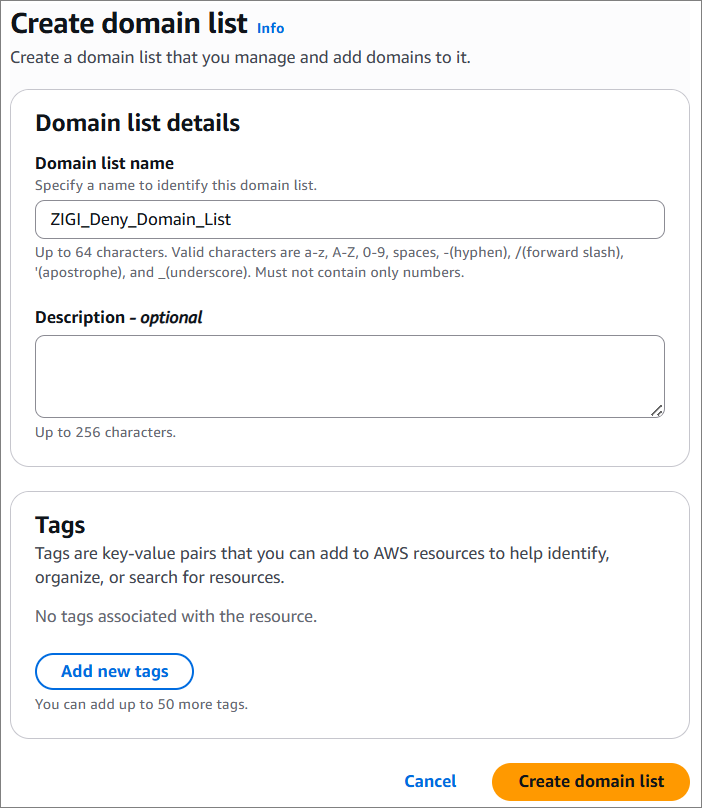Click the 'Specify a name to identify' hint text

coord(176,186)
